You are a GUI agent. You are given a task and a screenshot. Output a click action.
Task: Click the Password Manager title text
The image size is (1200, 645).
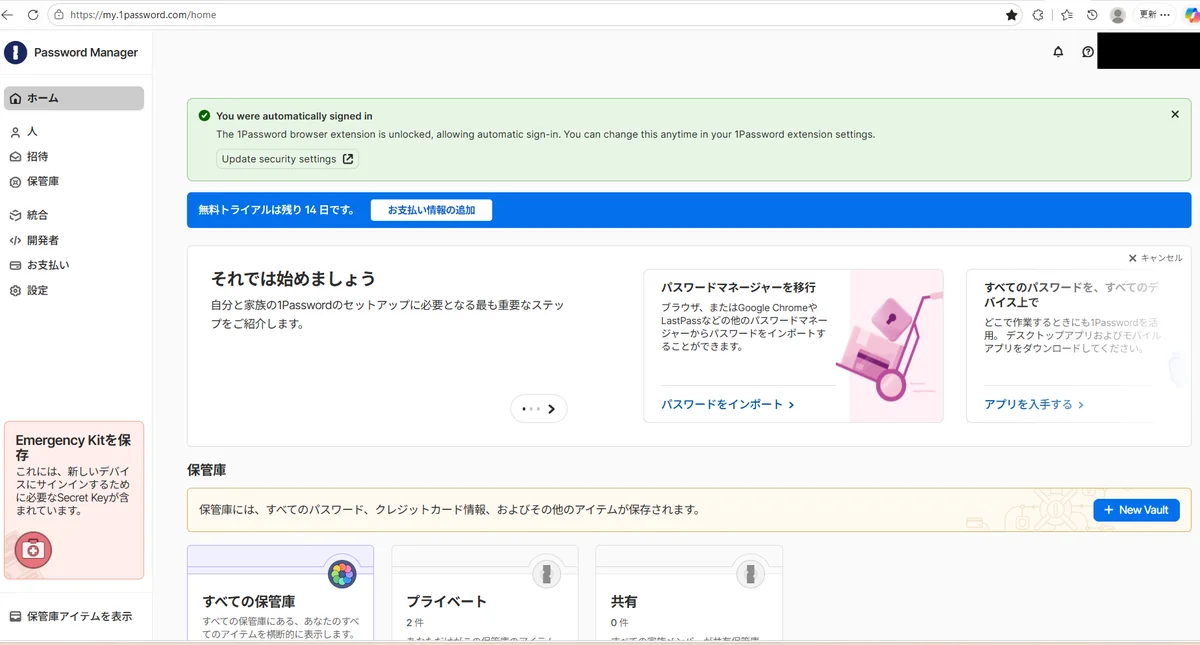pos(86,53)
